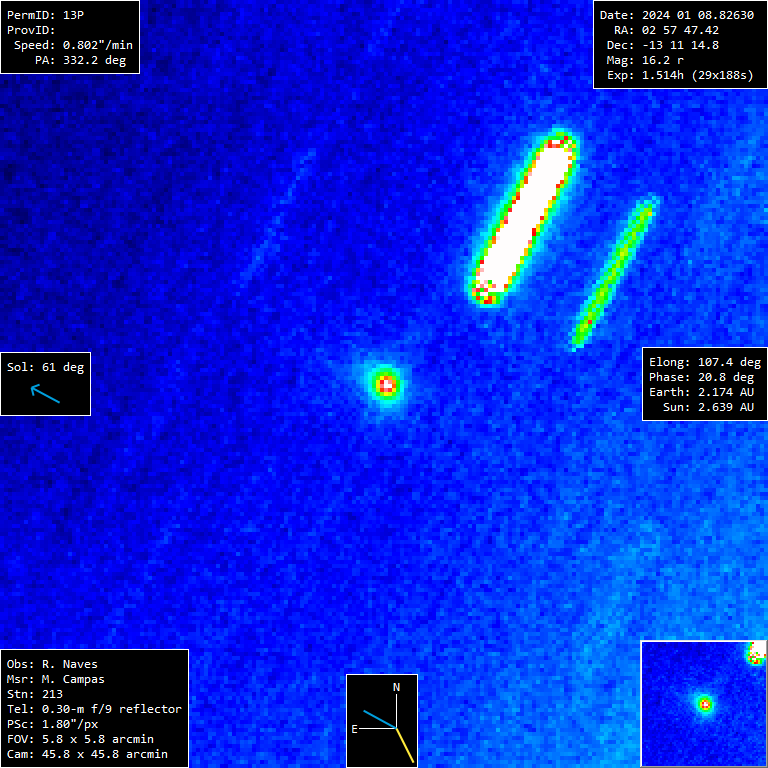Select the text 'RA: 02 57 47.42'

667,30
